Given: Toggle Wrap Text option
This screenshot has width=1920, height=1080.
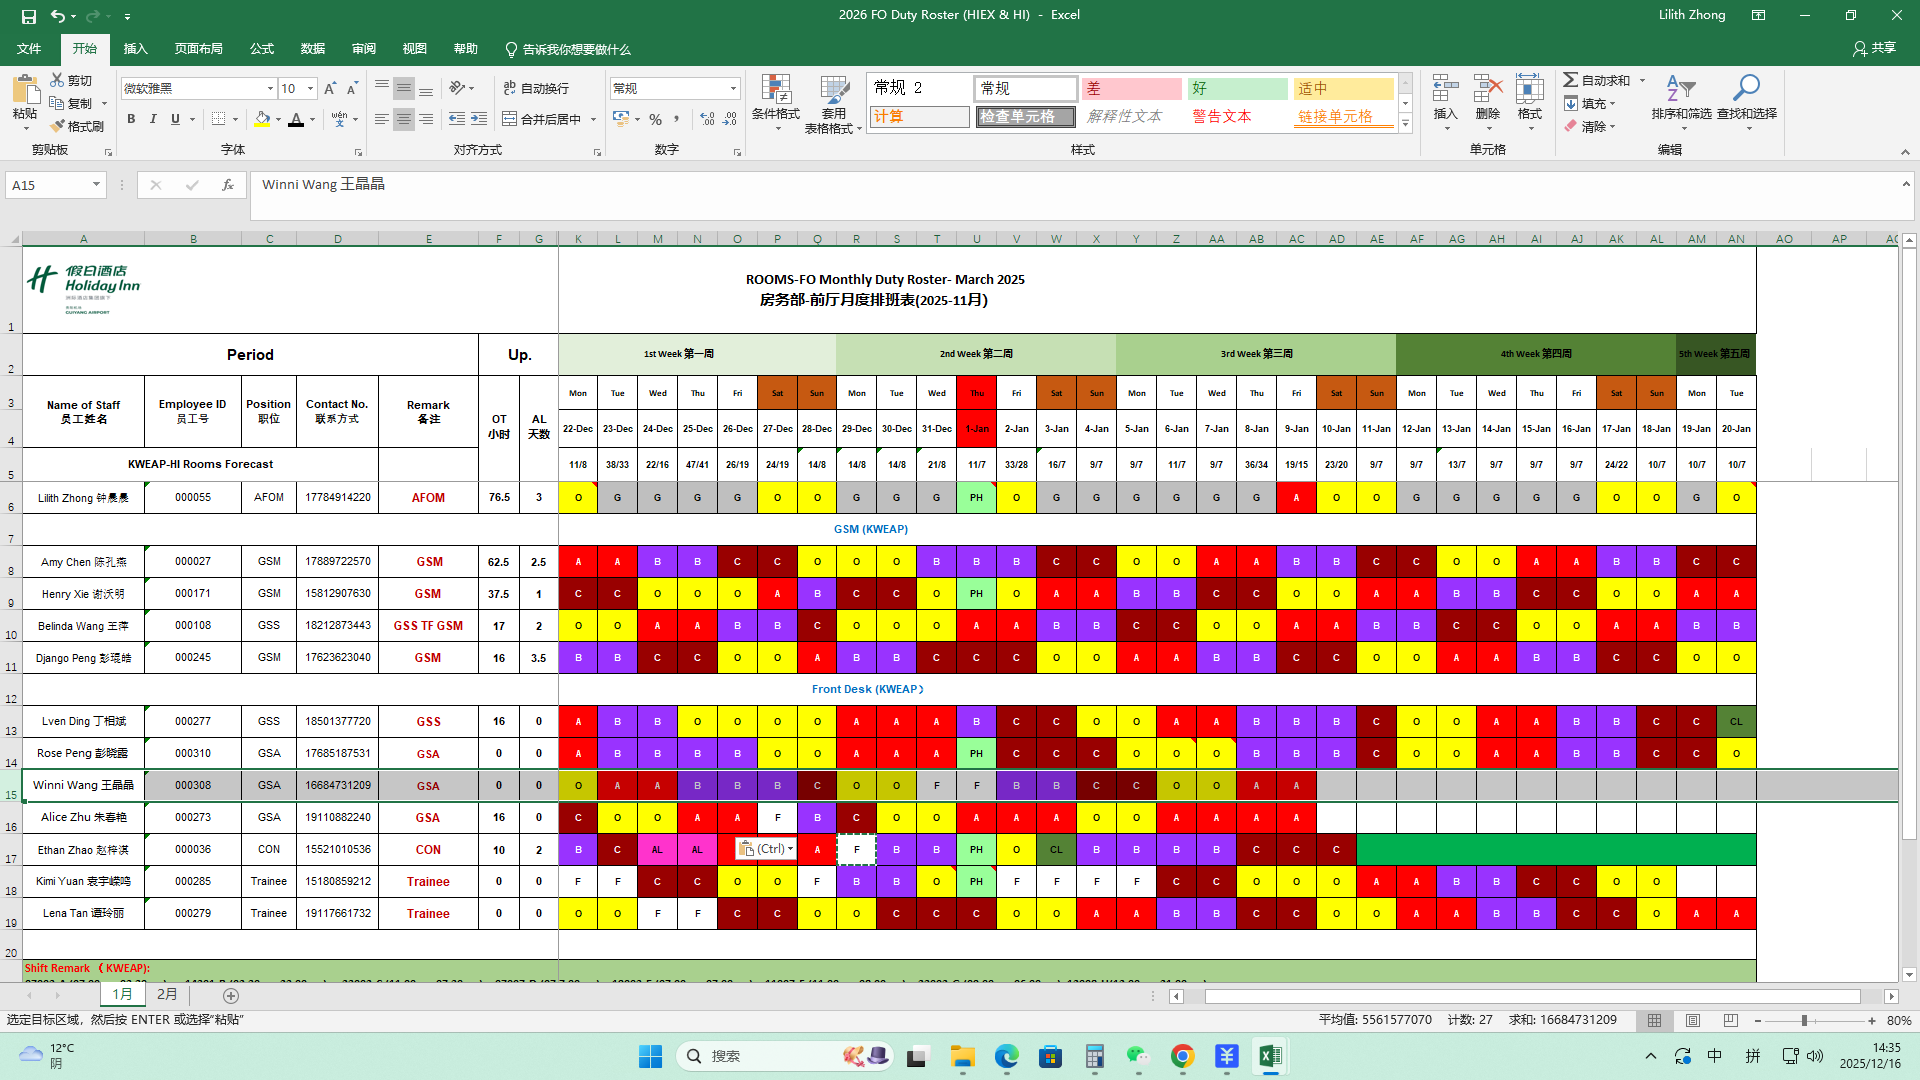Looking at the screenshot, I should (536, 88).
